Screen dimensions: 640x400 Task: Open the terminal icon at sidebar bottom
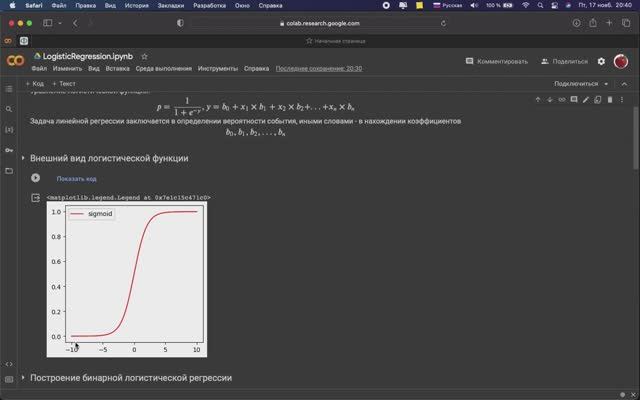9,379
